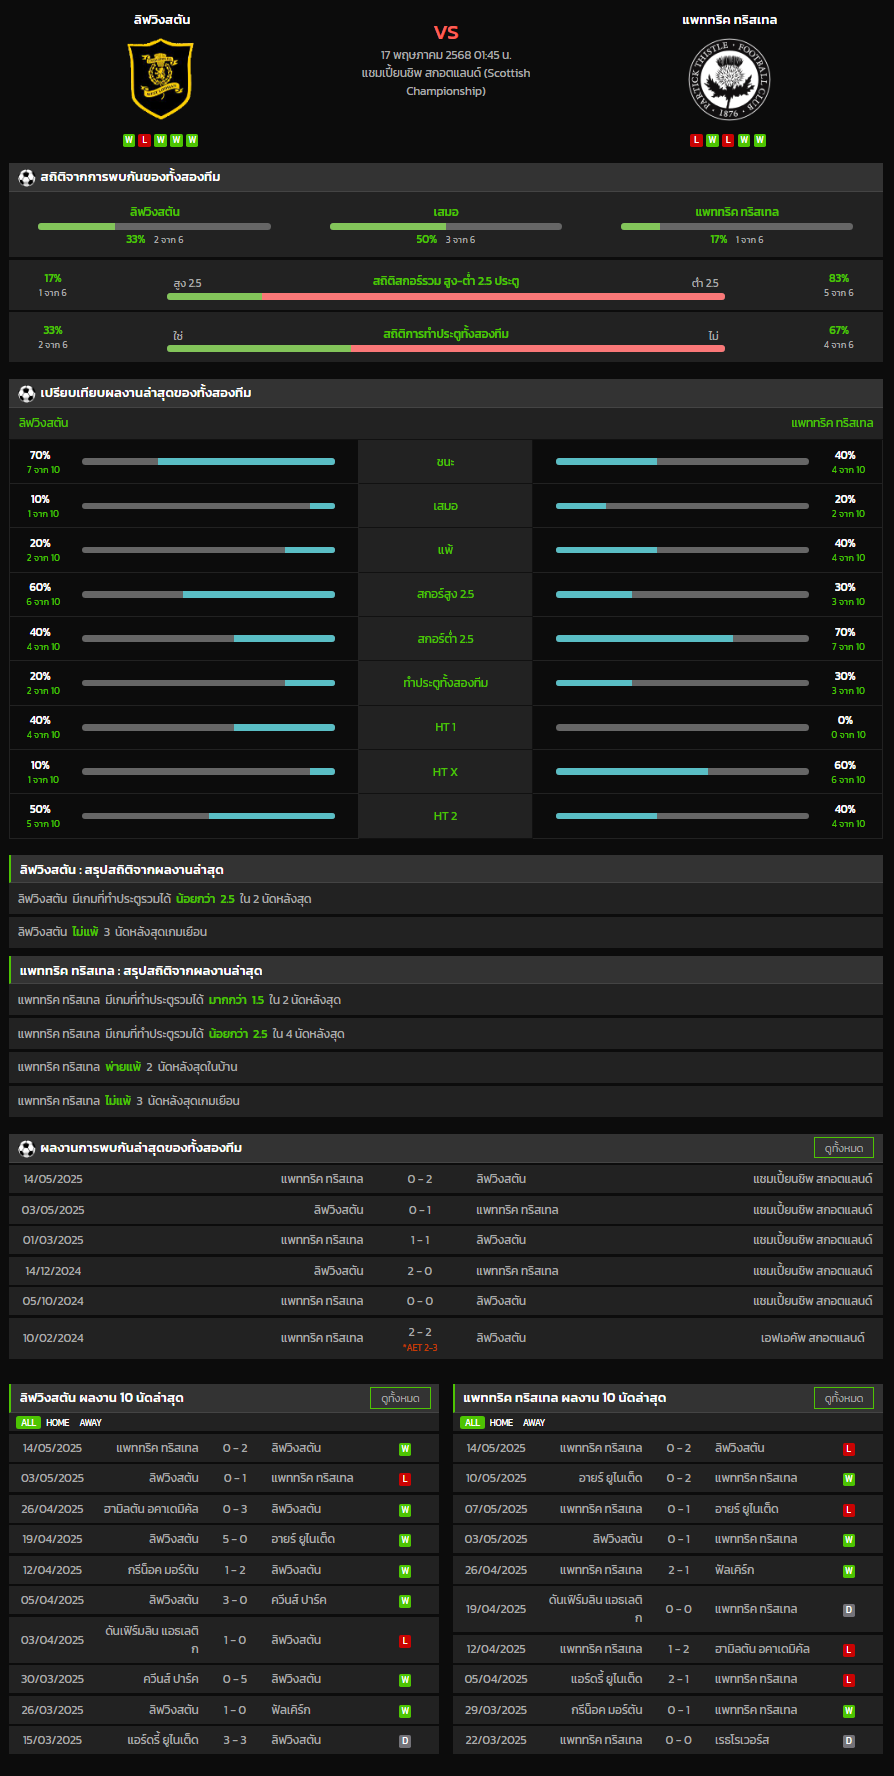Viewport: 894px width, 1776px height.
Task: Click the match date 17 พฤษภาคม 2568 01:45 น.
Action: [x=446, y=55]
